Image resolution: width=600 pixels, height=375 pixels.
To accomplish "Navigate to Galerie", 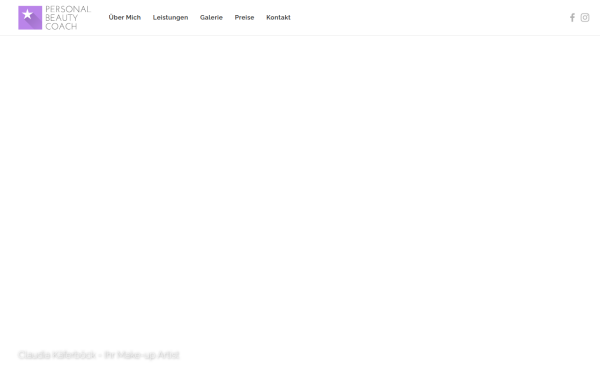I will (x=211, y=17).
